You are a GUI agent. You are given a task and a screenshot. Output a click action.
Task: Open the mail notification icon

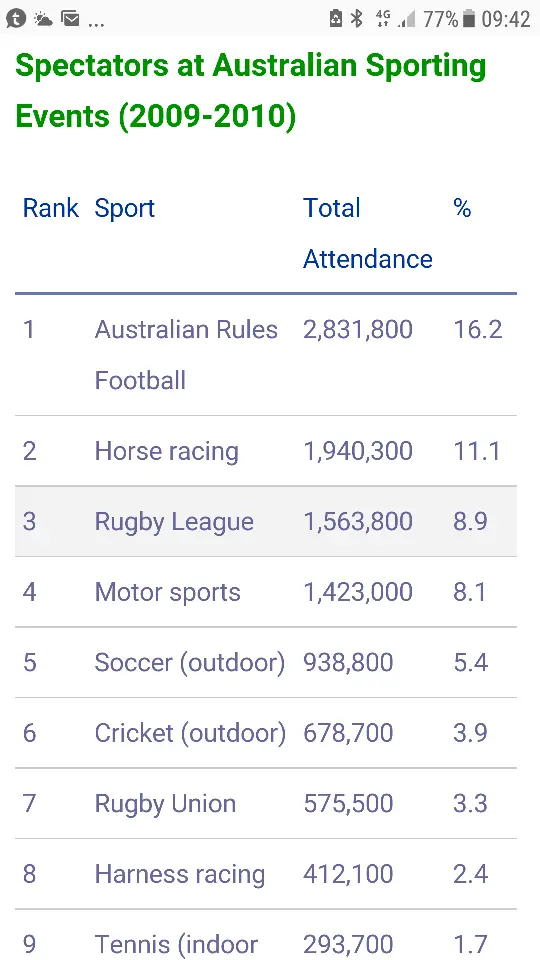point(71,19)
